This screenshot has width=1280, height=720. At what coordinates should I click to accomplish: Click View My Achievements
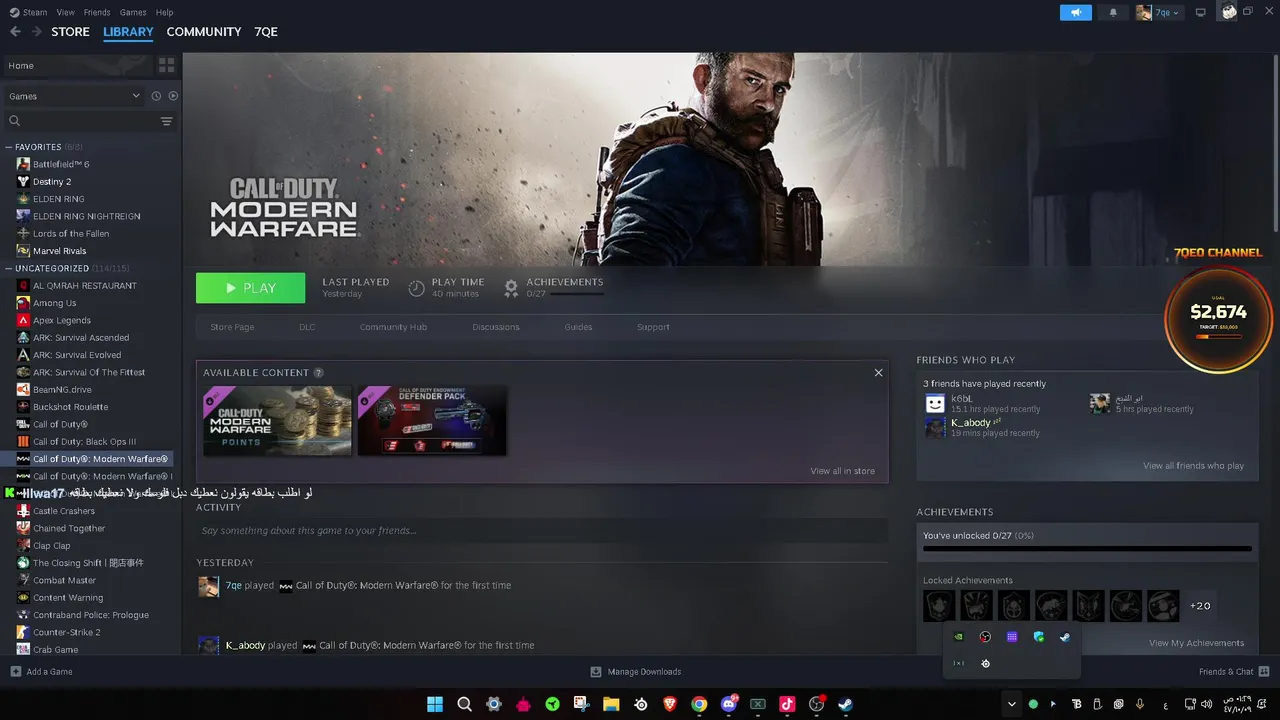click(x=1196, y=643)
